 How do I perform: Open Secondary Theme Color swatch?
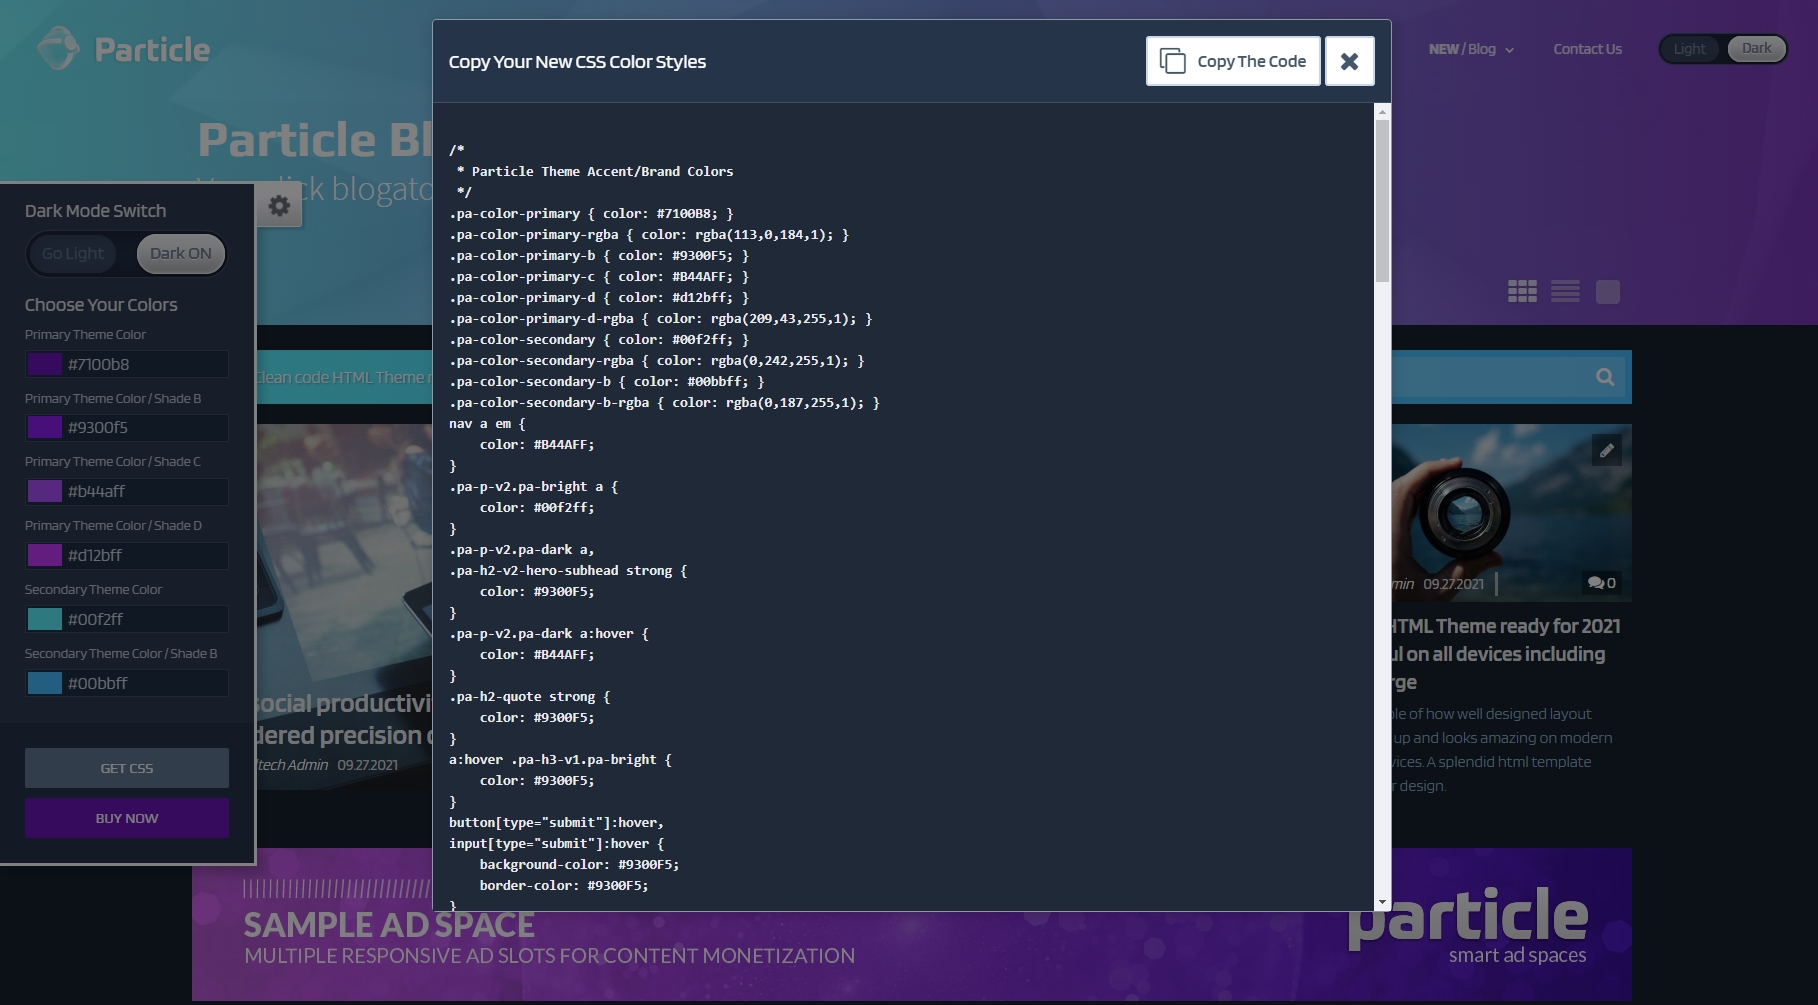(x=45, y=619)
